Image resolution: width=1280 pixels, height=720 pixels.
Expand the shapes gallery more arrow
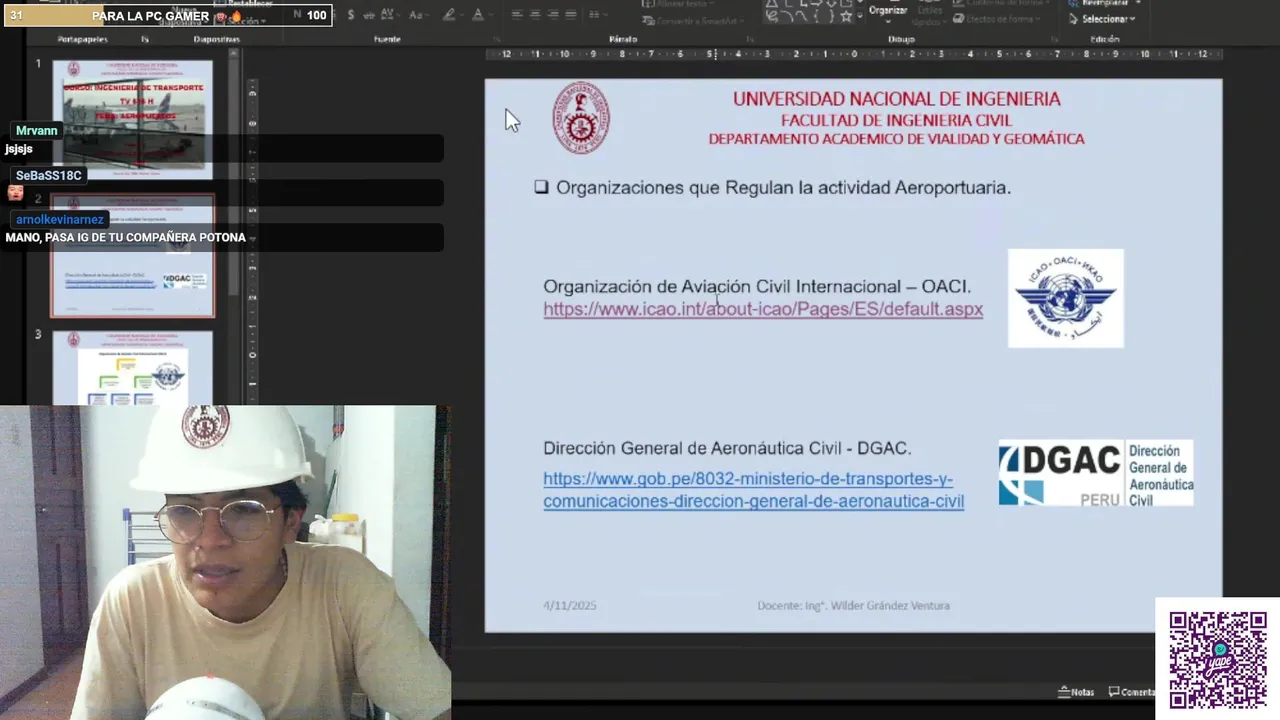860,16
